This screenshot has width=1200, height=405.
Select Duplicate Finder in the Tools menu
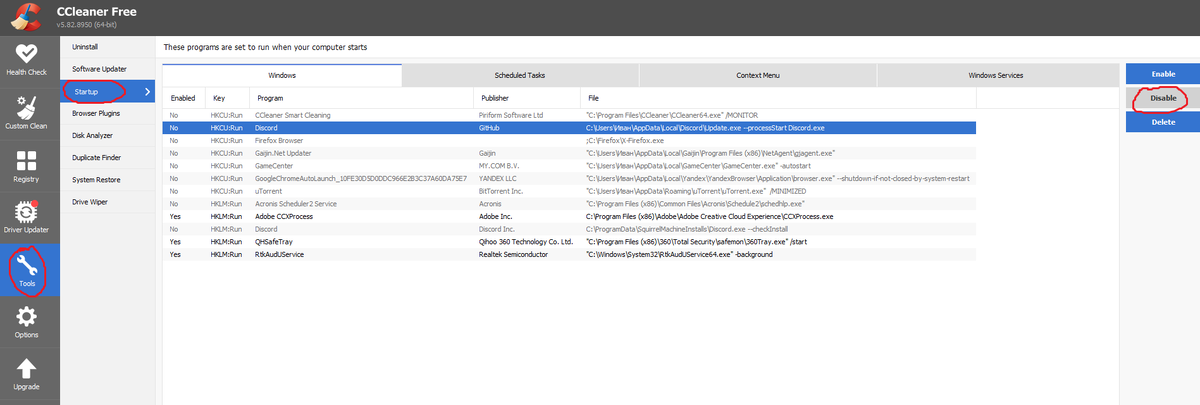coord(107,157)
